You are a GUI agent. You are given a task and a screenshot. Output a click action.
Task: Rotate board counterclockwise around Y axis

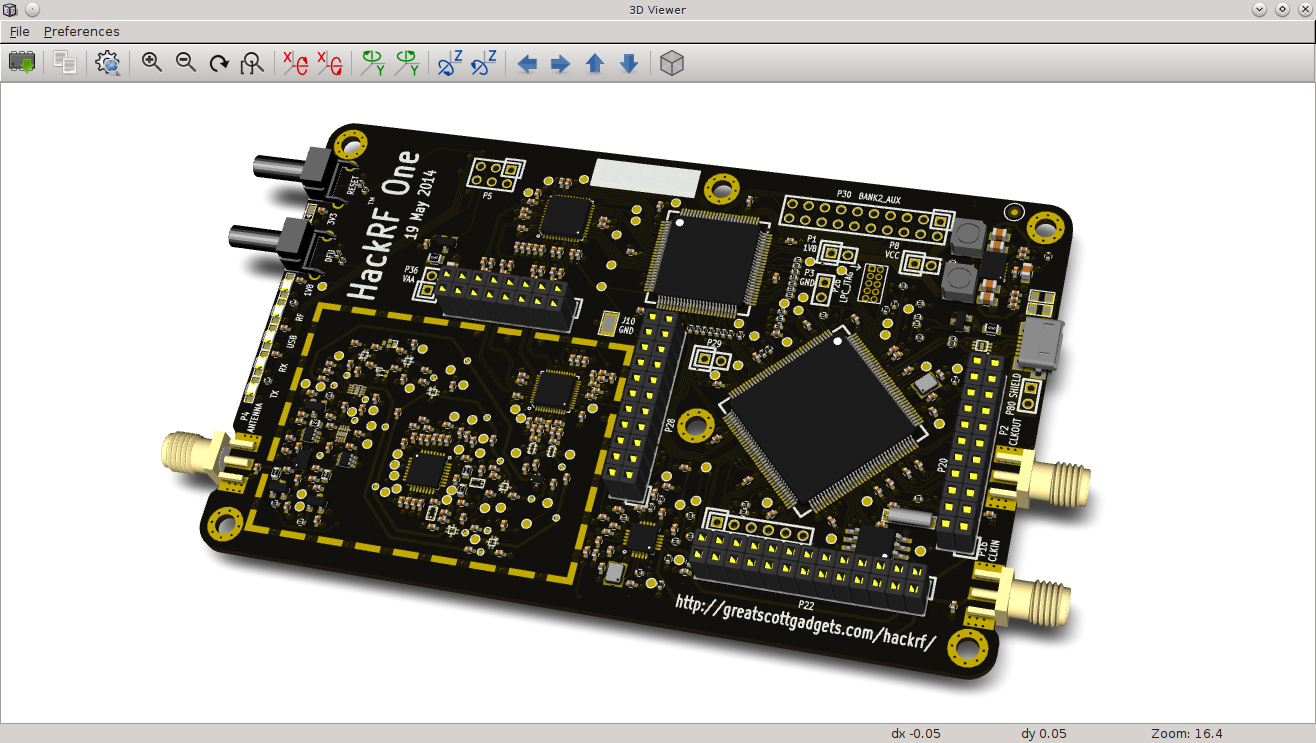tap(406, 63)
